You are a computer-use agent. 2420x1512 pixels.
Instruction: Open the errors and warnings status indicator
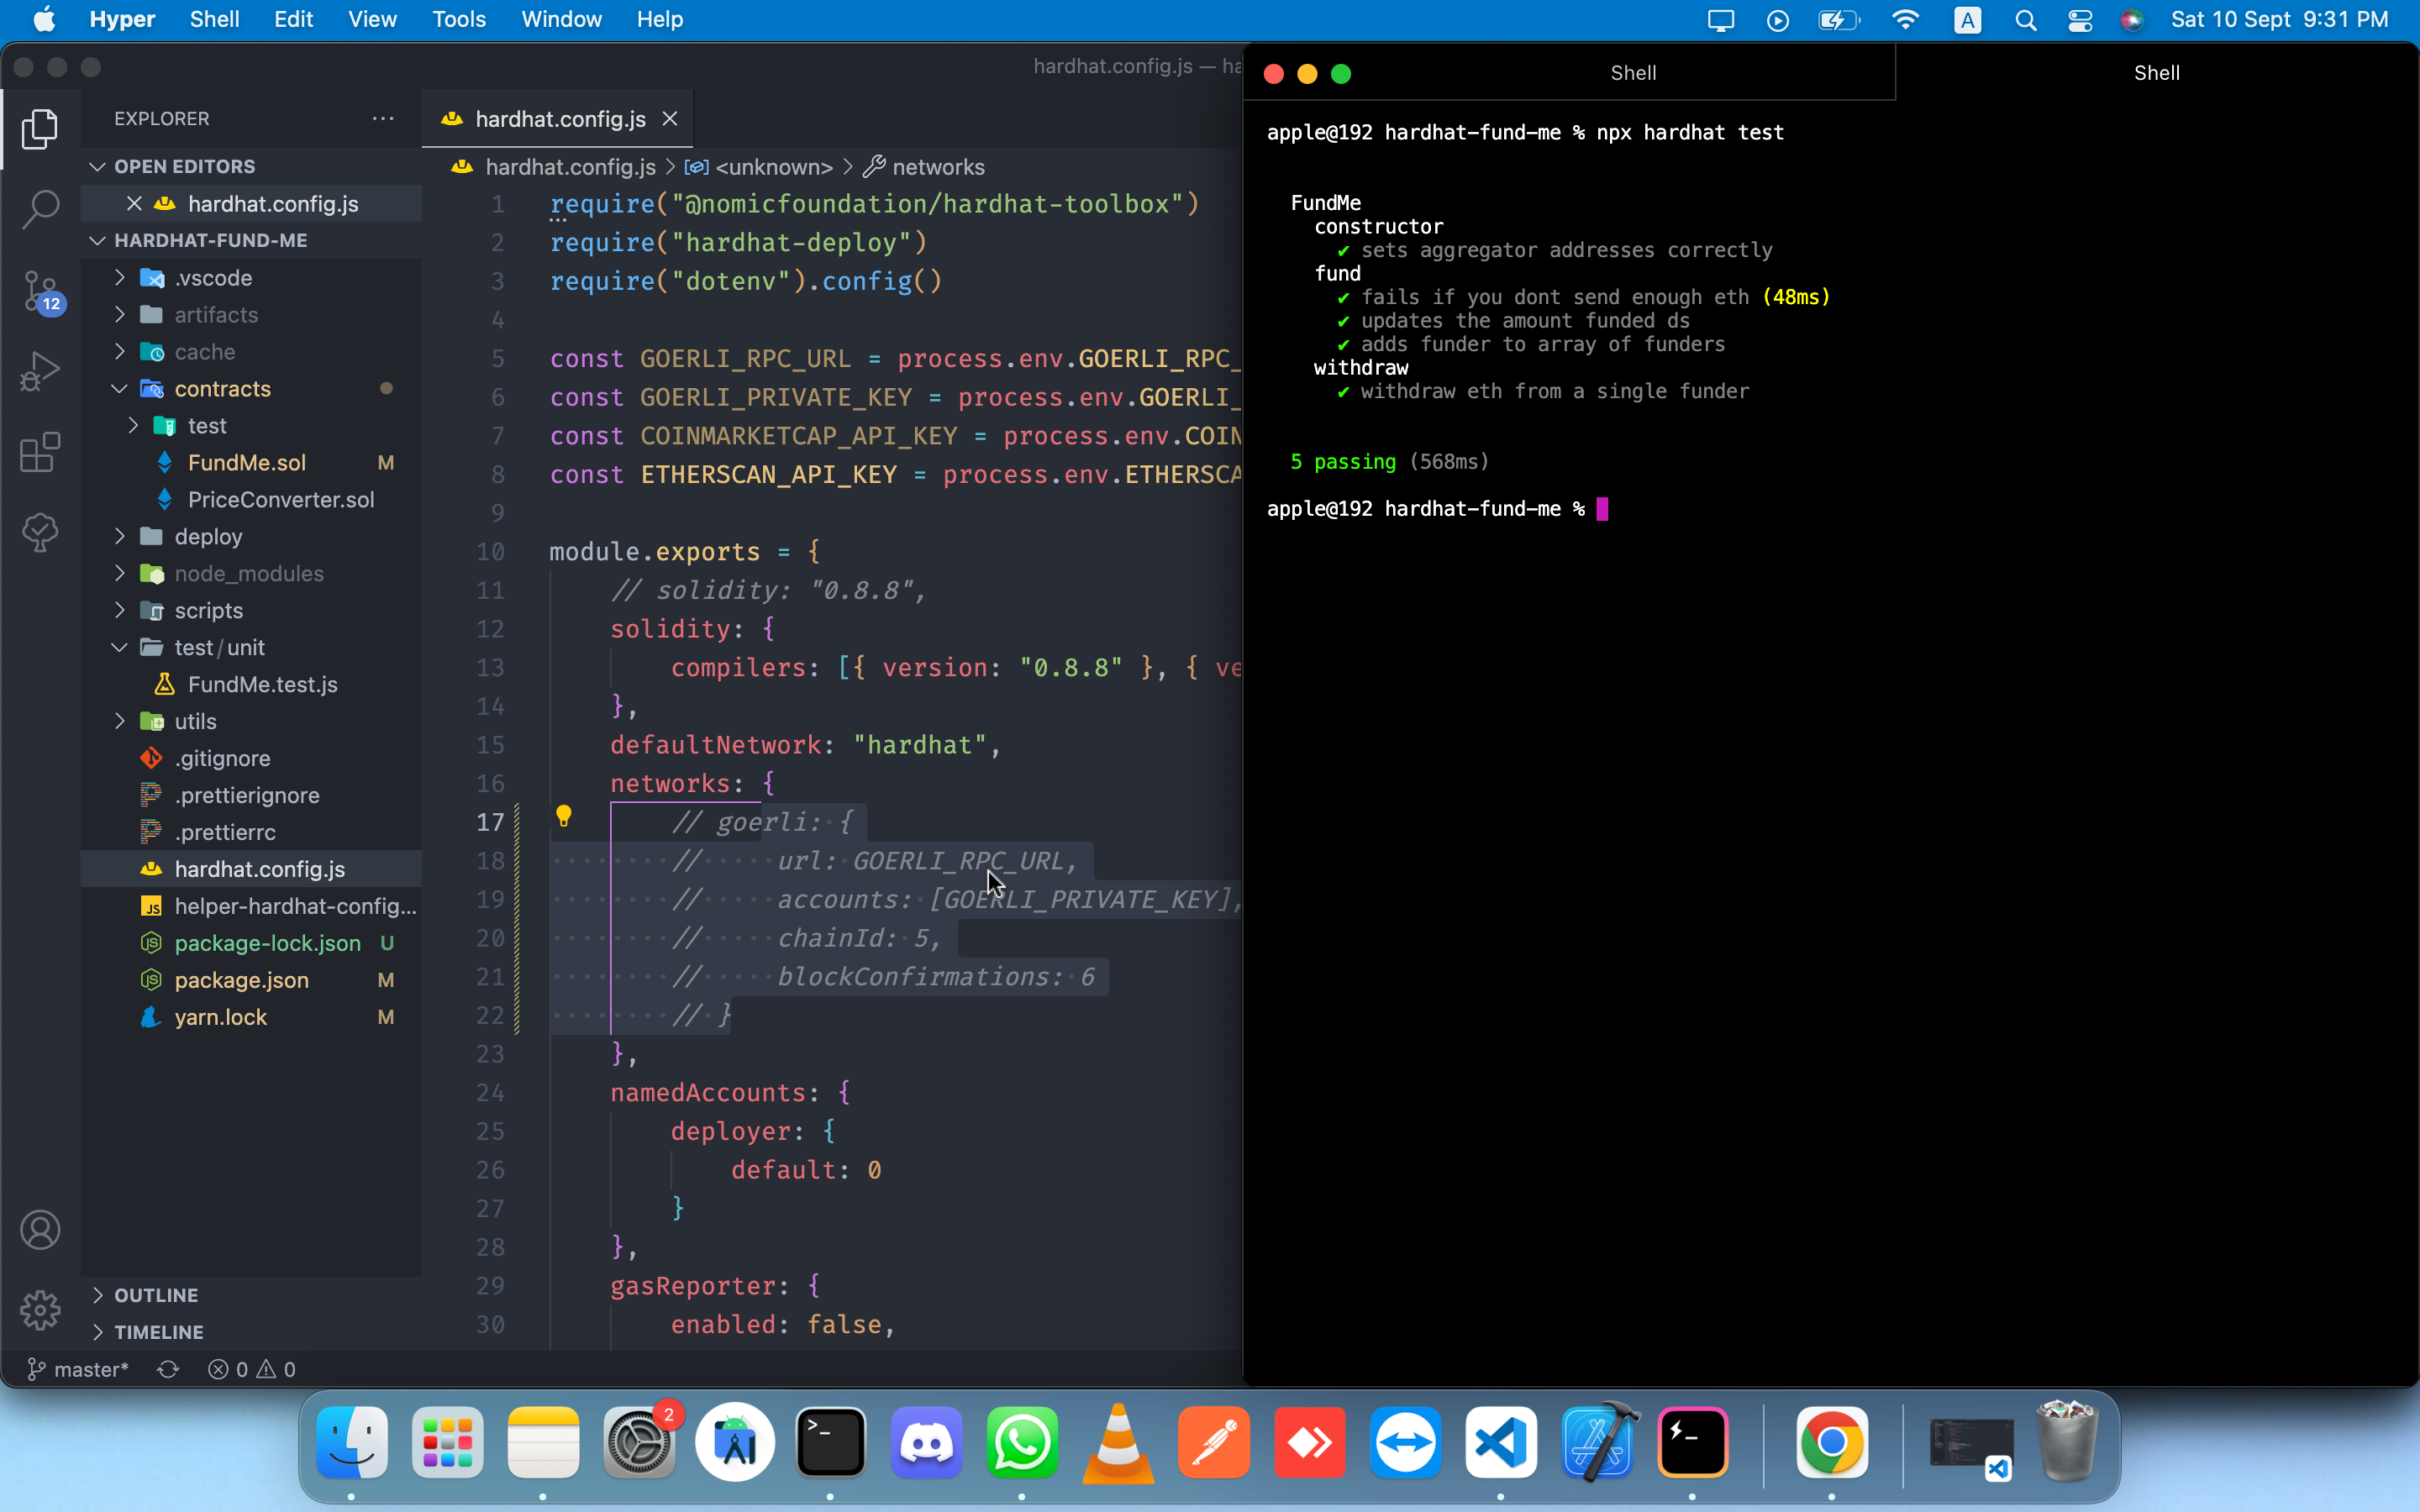click(251, 1369)
